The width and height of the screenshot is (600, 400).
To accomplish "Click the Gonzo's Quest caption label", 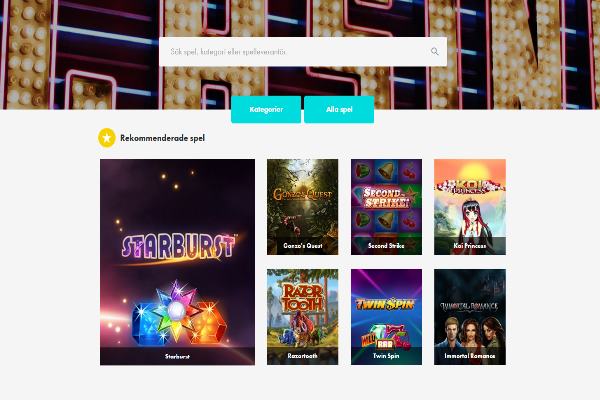I will pyautogui.click(x=303, y=246).
